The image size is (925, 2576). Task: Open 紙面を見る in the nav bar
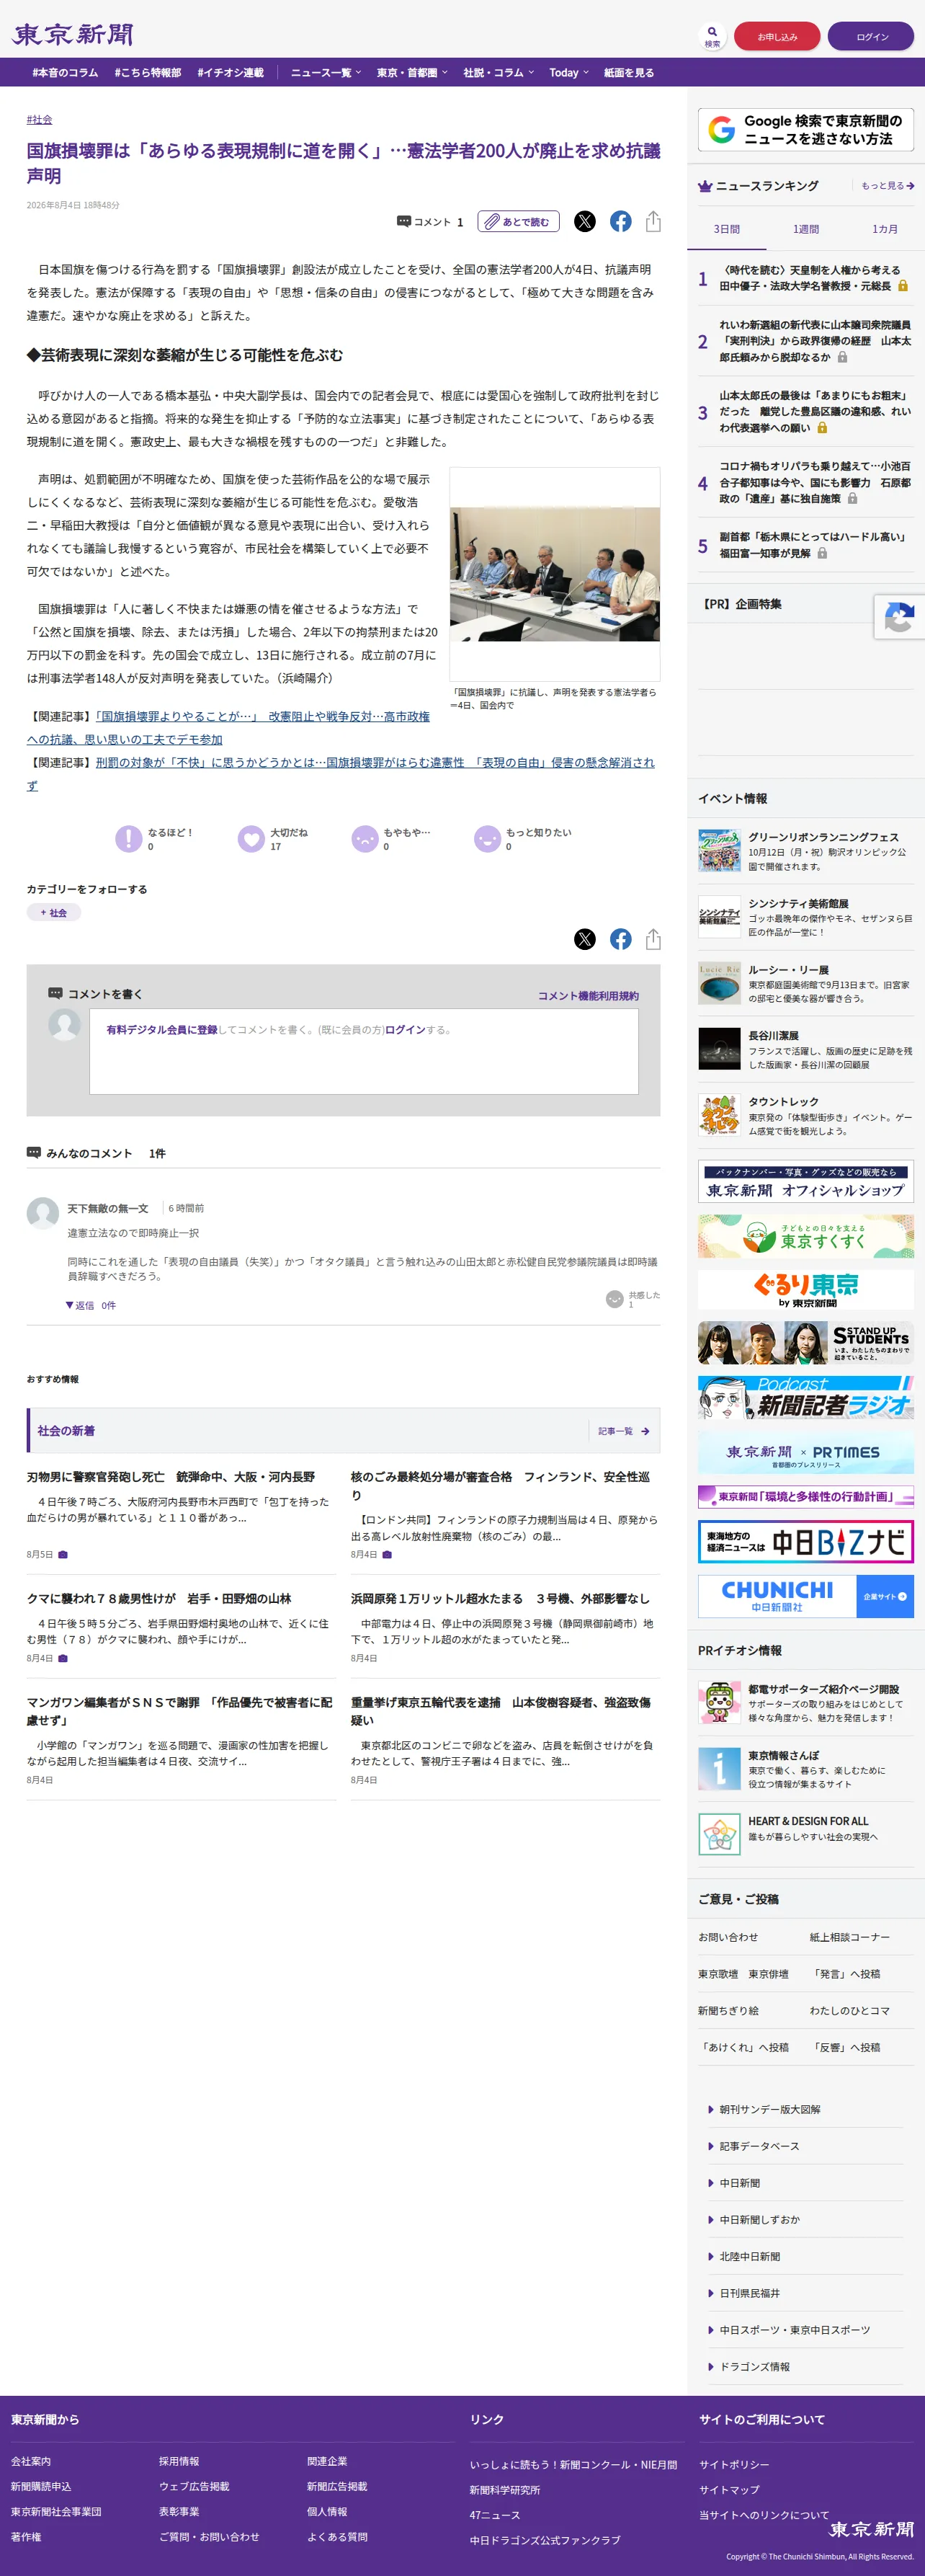coord(629,72)
